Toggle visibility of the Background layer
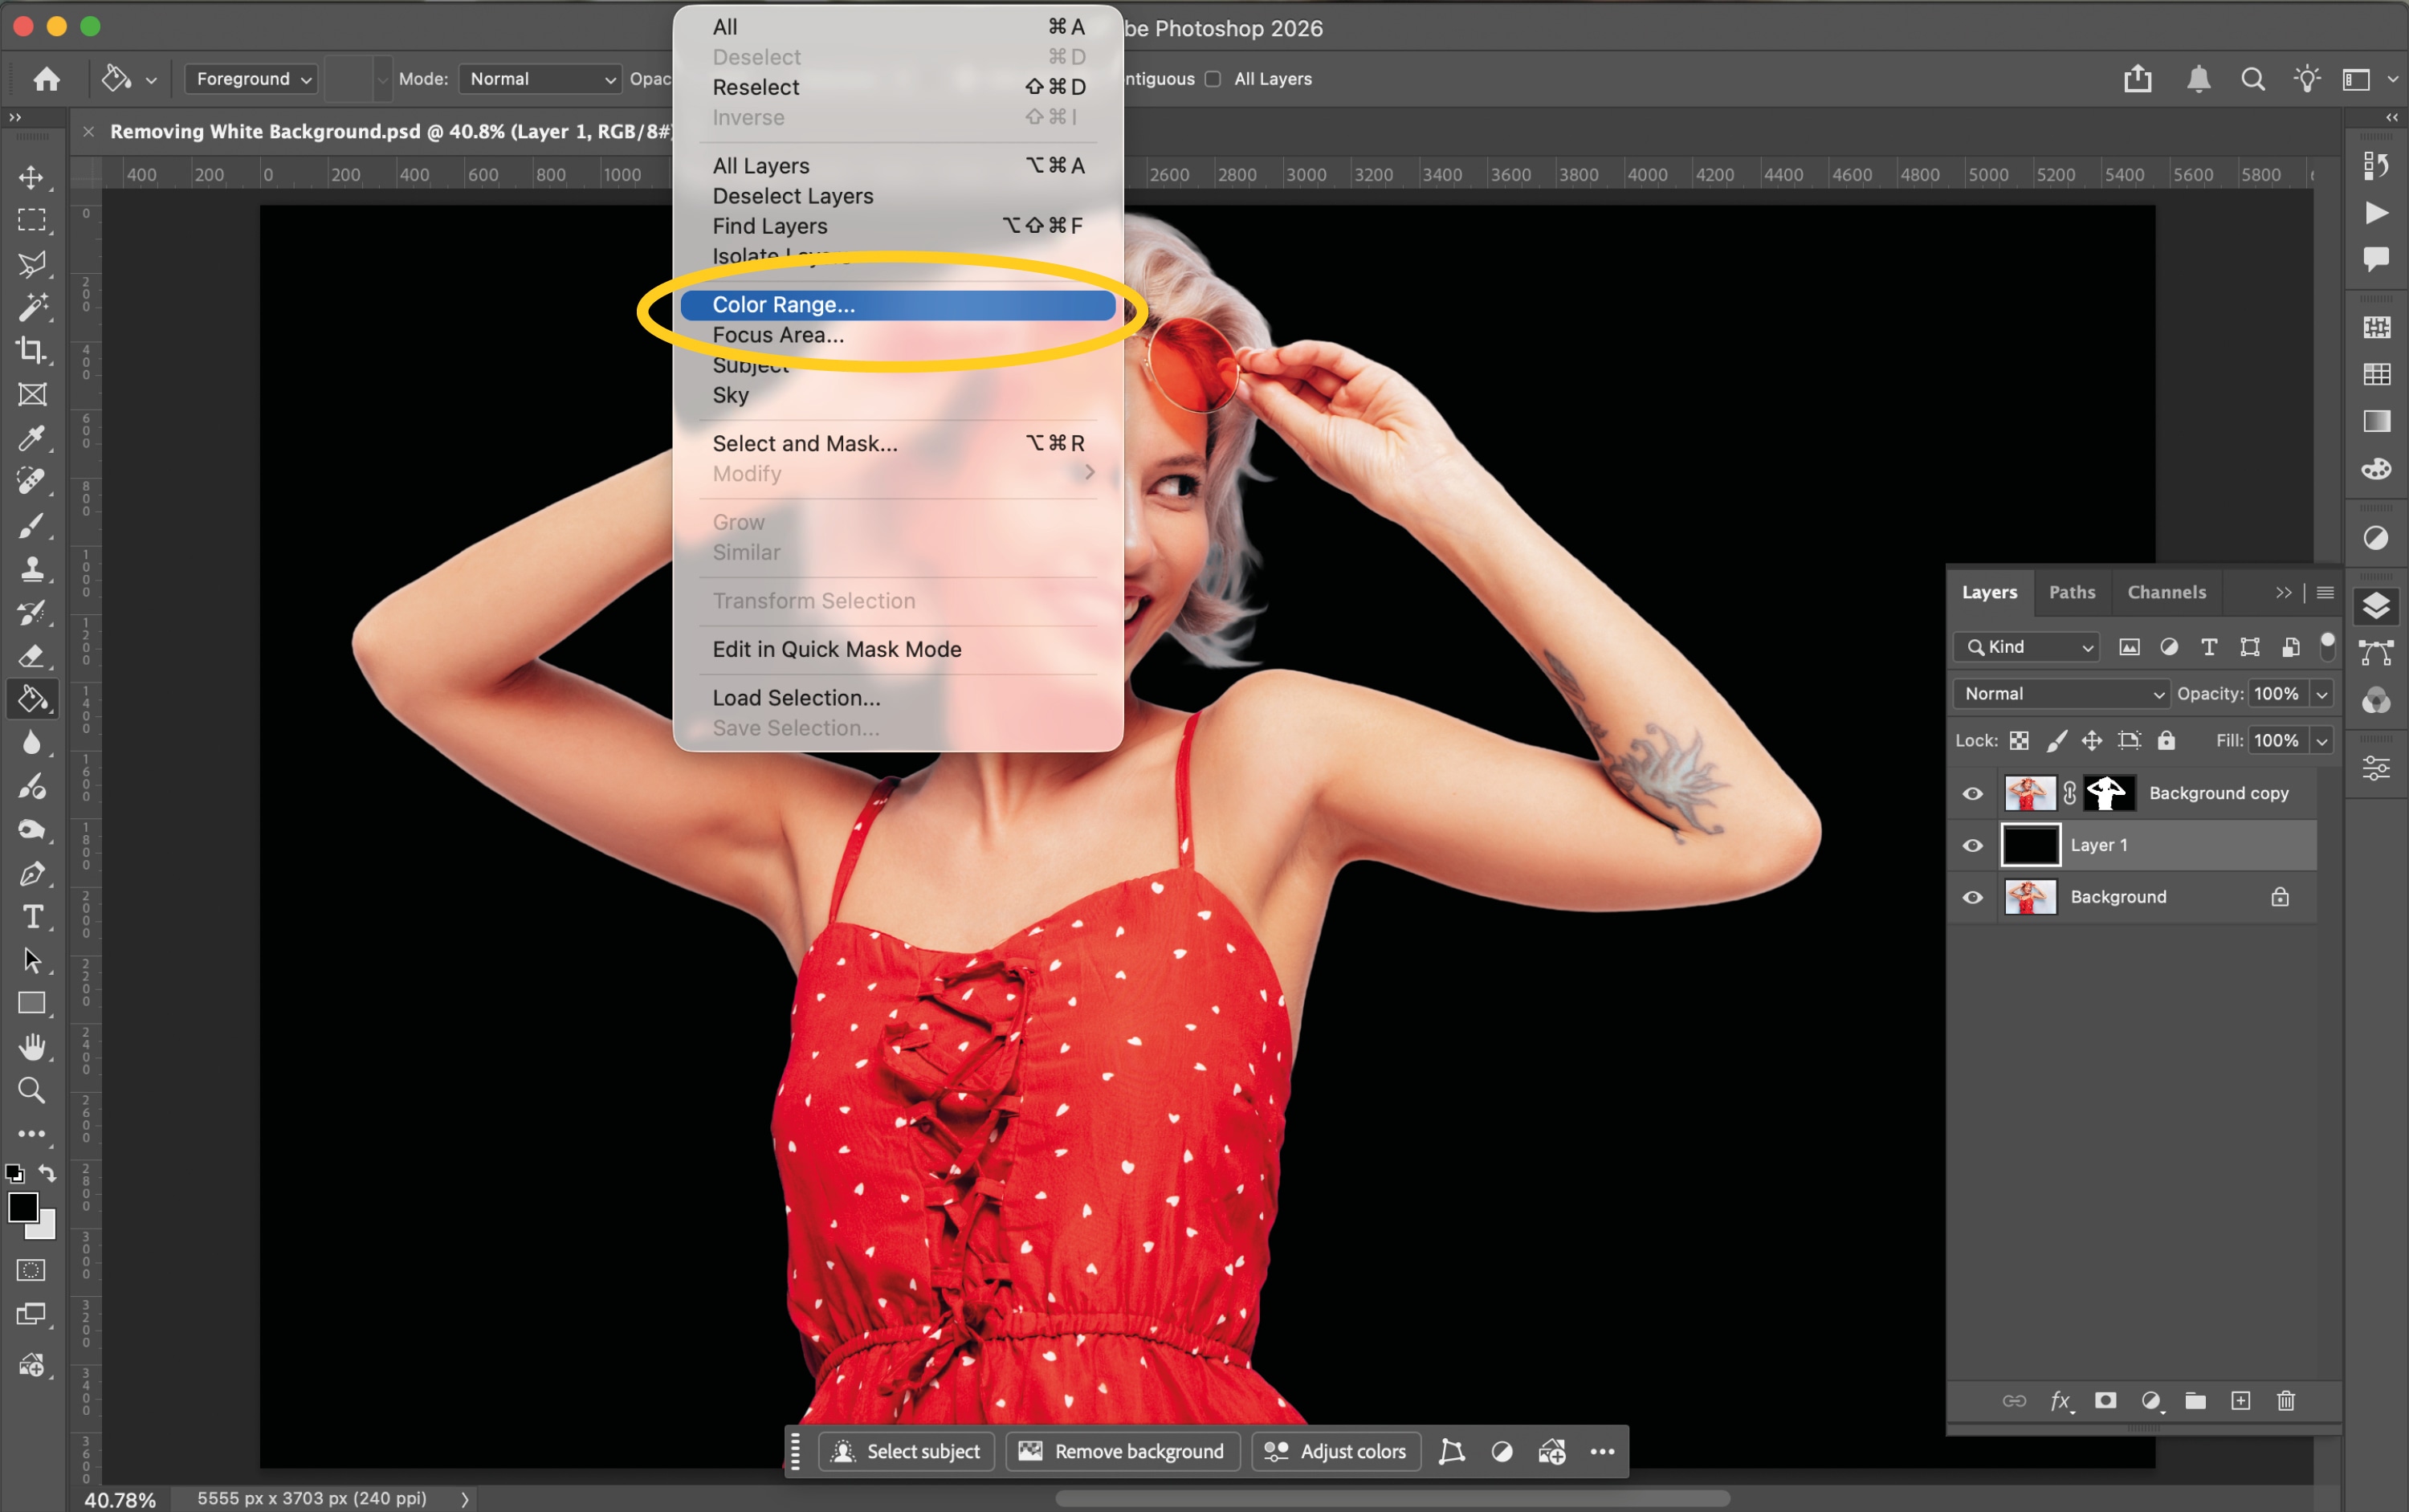 (1972, 897)
